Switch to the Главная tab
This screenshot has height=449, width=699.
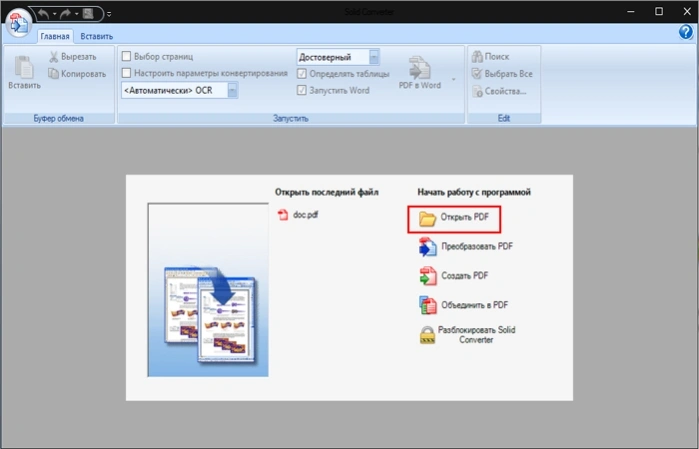55,37
